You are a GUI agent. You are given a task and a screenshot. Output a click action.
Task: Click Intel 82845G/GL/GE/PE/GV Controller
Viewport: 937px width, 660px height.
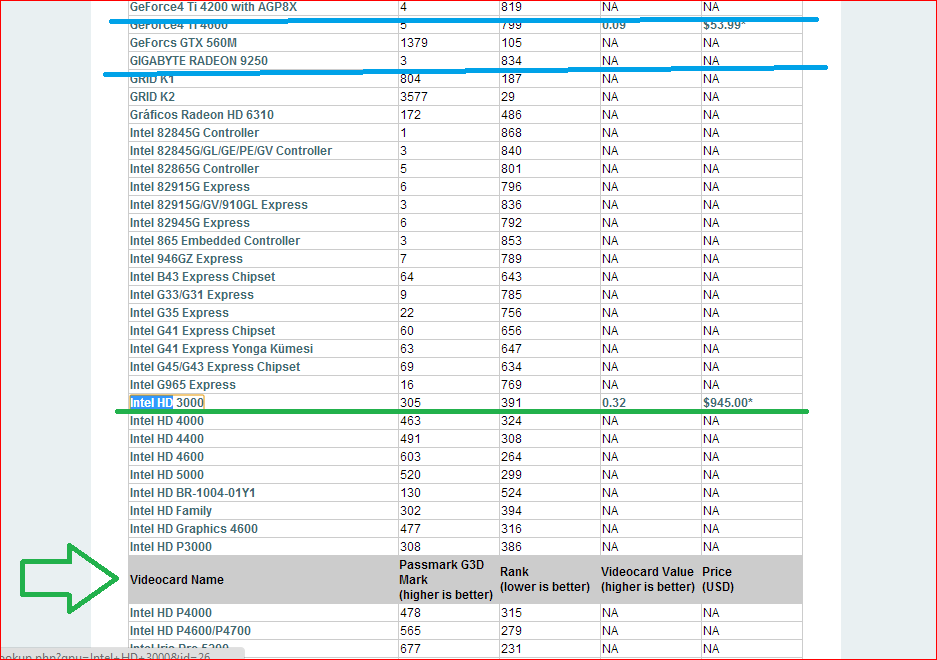(231, 151)
